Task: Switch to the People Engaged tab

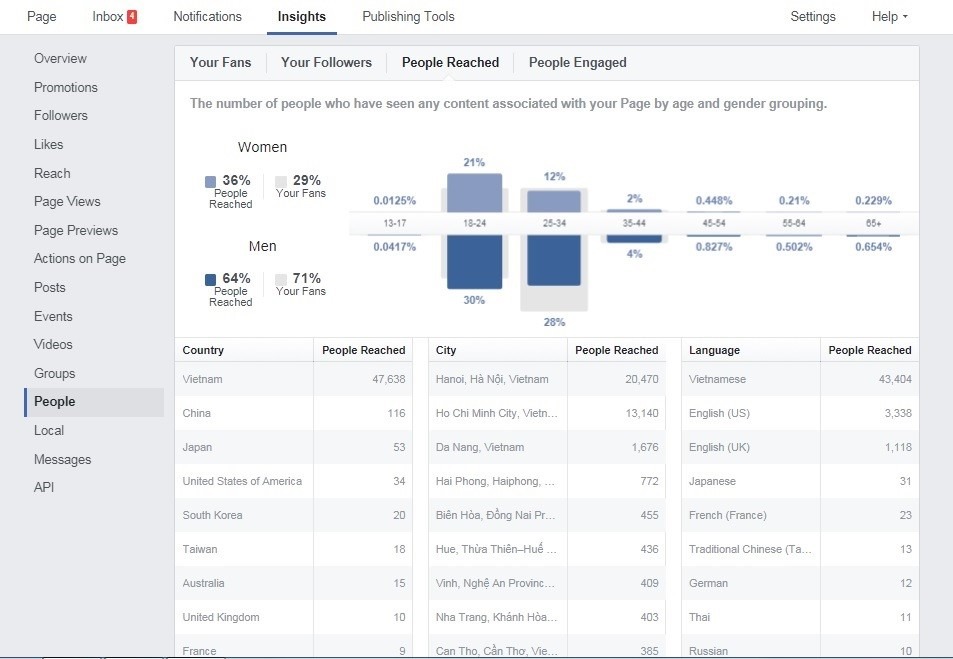Action: click(x=577, y=62)
